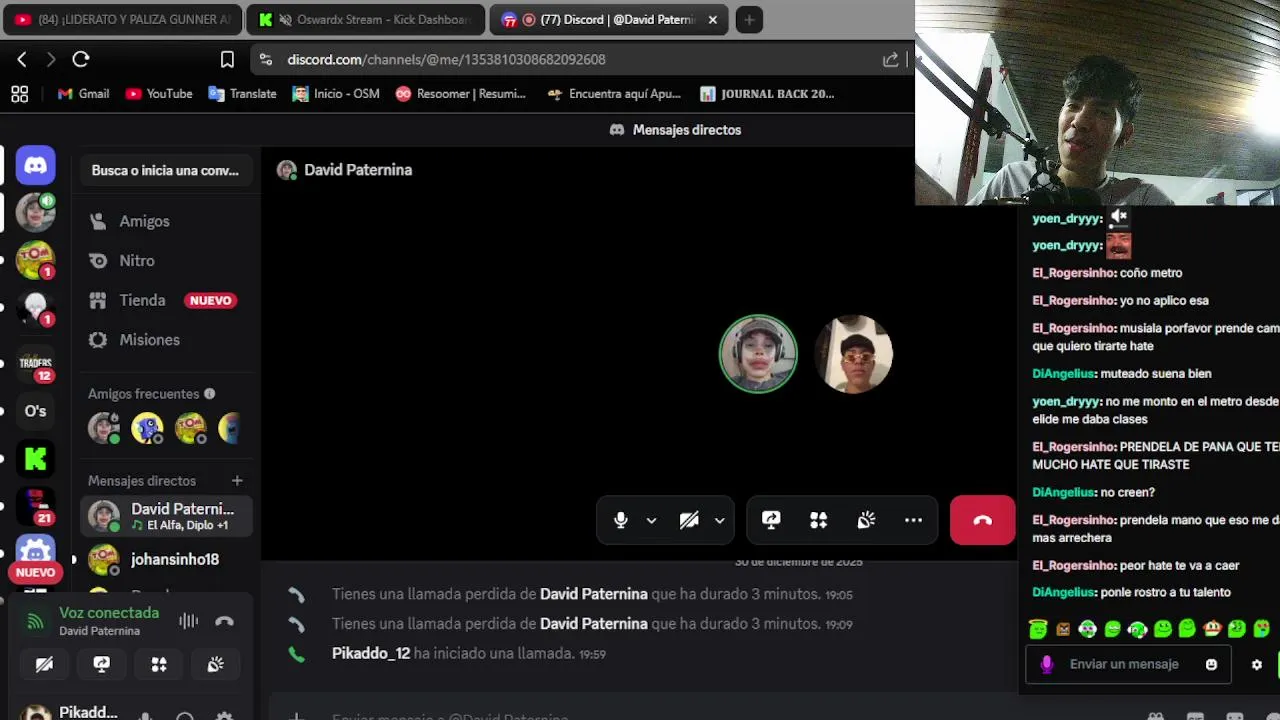This screenshot has width=1280, height=720.
Task: Switch to Oswardx Stream Kick Dashboard tab
Action: tap(365, 19)
